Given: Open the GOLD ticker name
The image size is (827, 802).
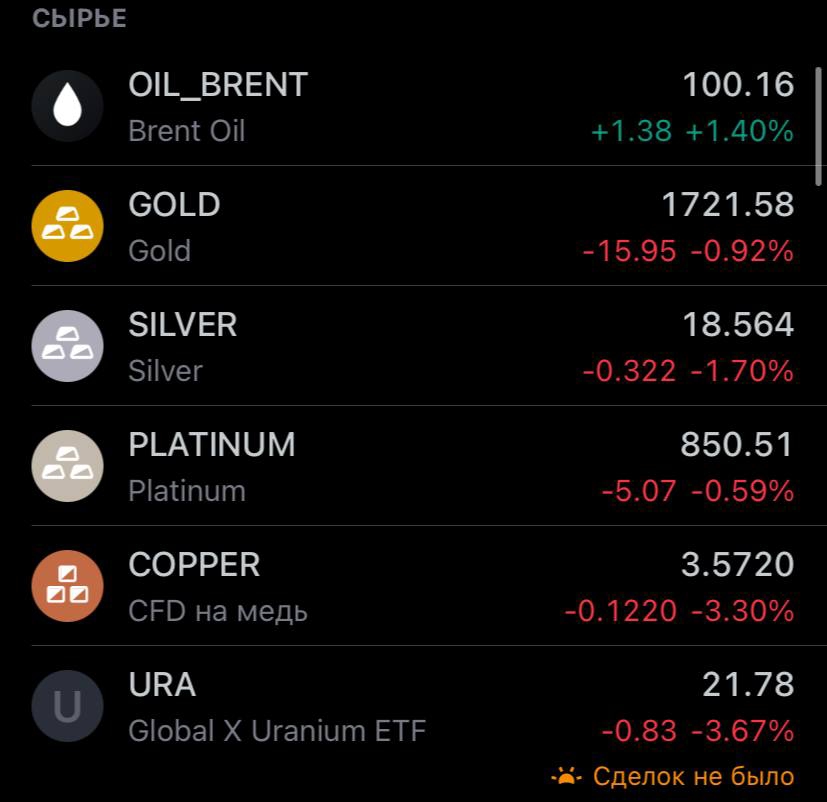Looking at the screenshot, I should point(174,205).
